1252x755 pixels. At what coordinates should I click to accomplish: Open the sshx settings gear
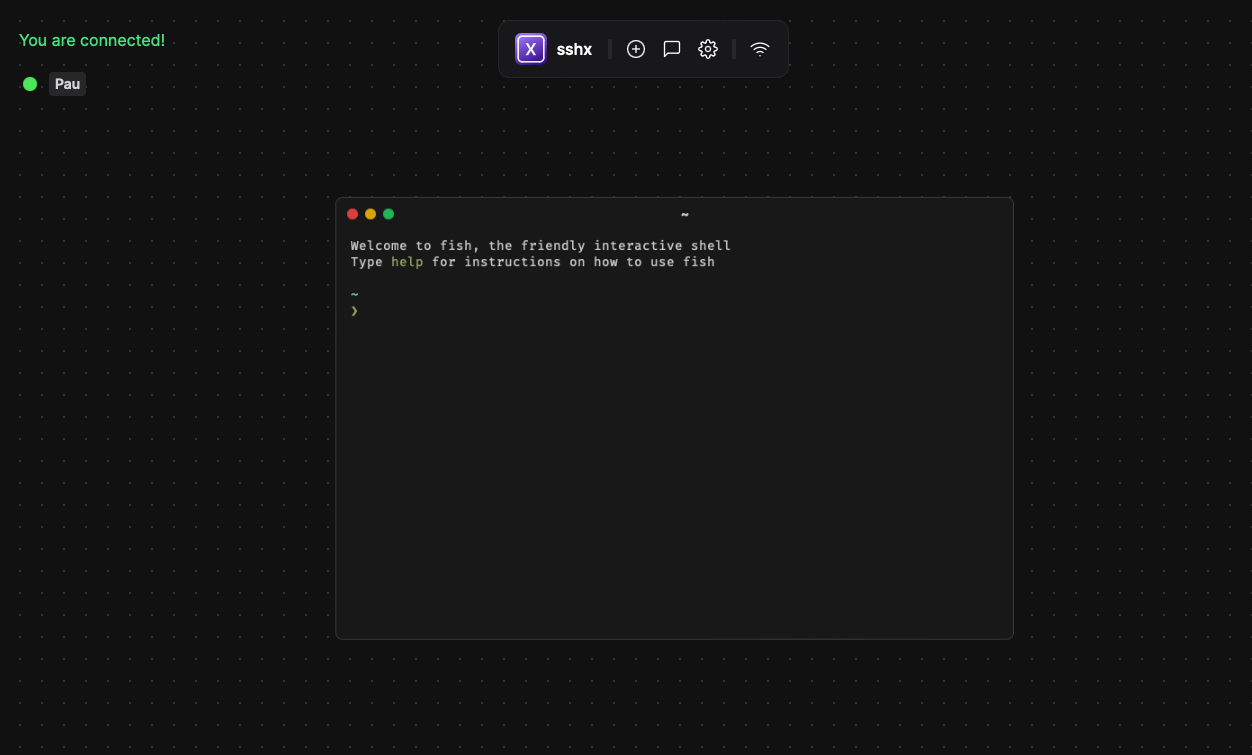click(x=707, y=48)
